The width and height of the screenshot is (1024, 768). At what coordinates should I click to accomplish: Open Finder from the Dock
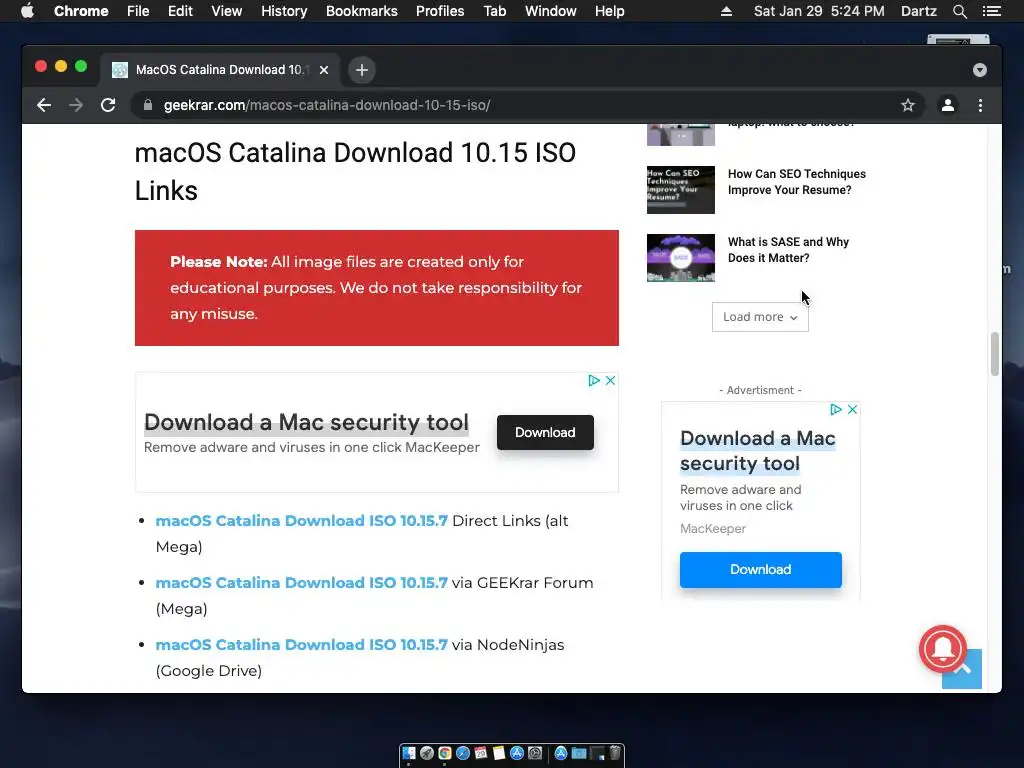click(409, 753)
